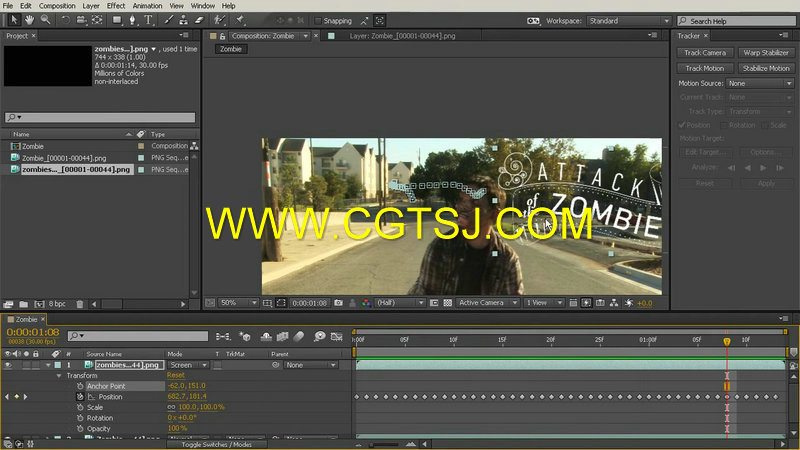
Task: Toggle the Scale checkbox in Tracker
Action: [x=764, y=125]
